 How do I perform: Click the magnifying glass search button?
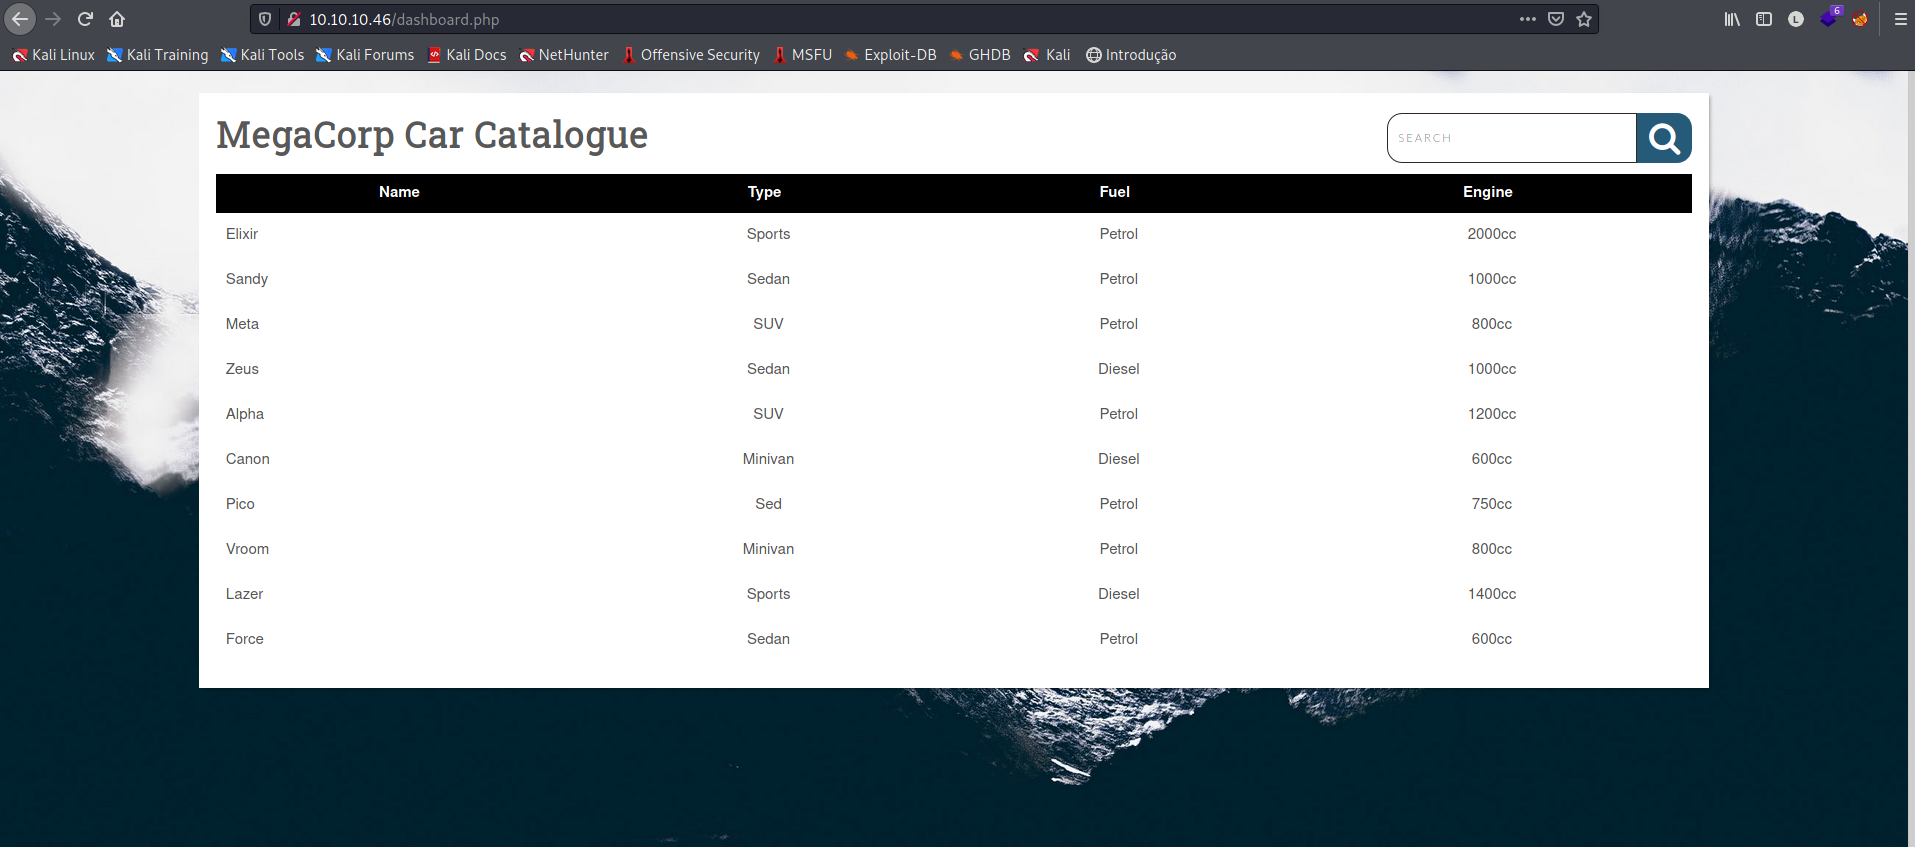[x=1663, y=138]
